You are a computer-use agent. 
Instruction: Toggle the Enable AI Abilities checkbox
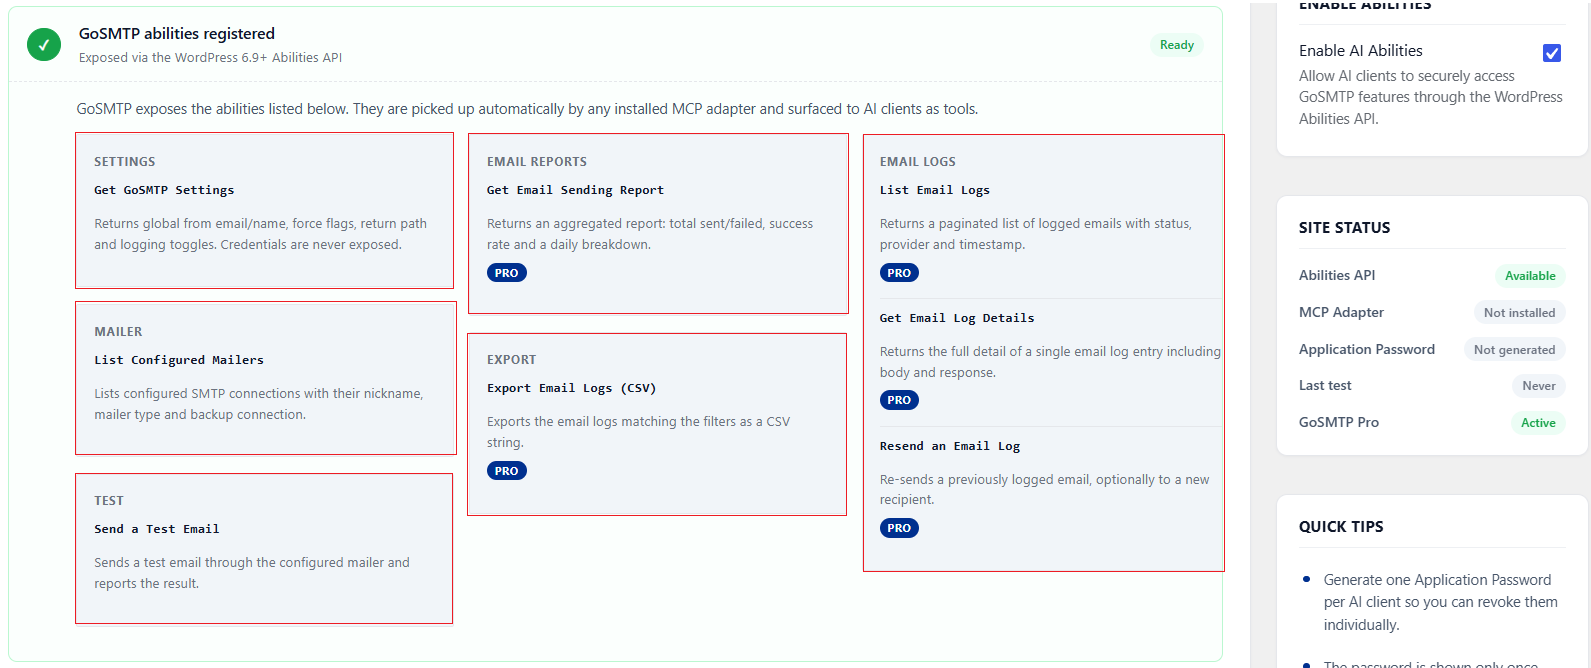coord(1552,53)
